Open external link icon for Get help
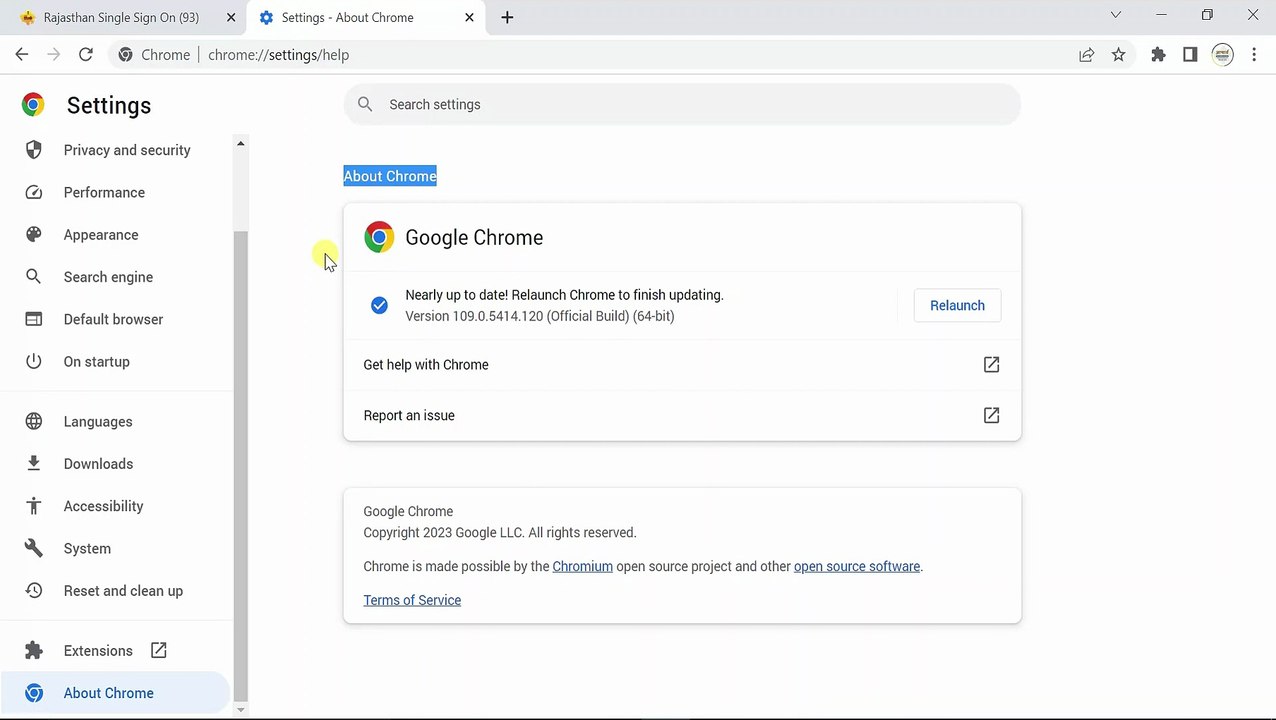This screenshot has height=720, width=1276. click(991, 365)
